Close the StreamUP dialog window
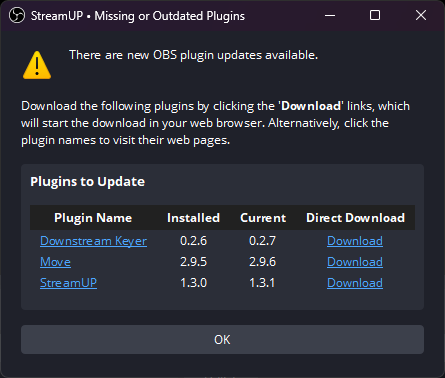The width and height of the screenshot is (445, 378). 421,15
